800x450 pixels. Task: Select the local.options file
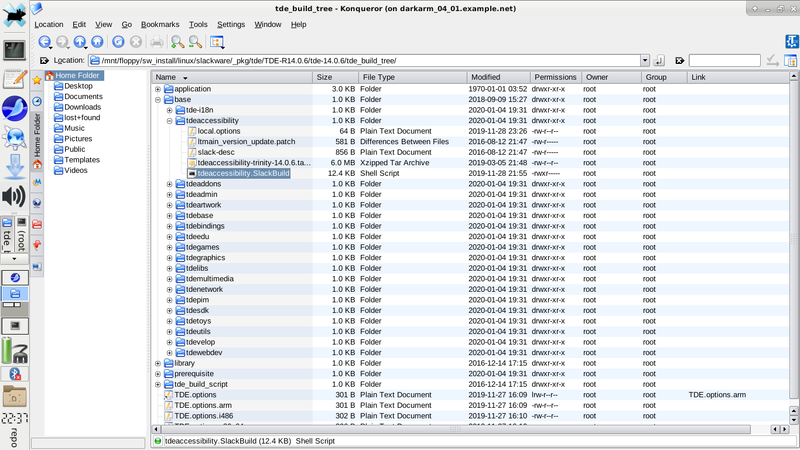218,131
